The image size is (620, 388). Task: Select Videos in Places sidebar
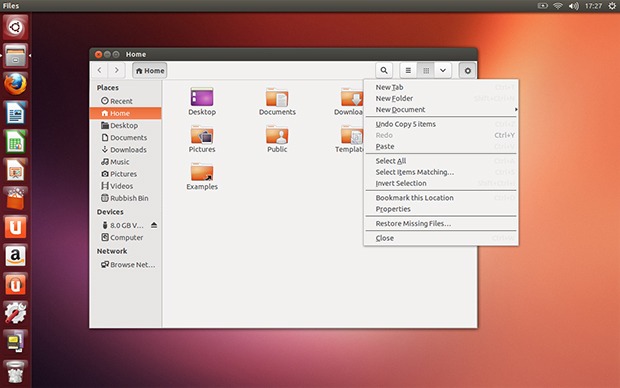[x=125, y=186]
